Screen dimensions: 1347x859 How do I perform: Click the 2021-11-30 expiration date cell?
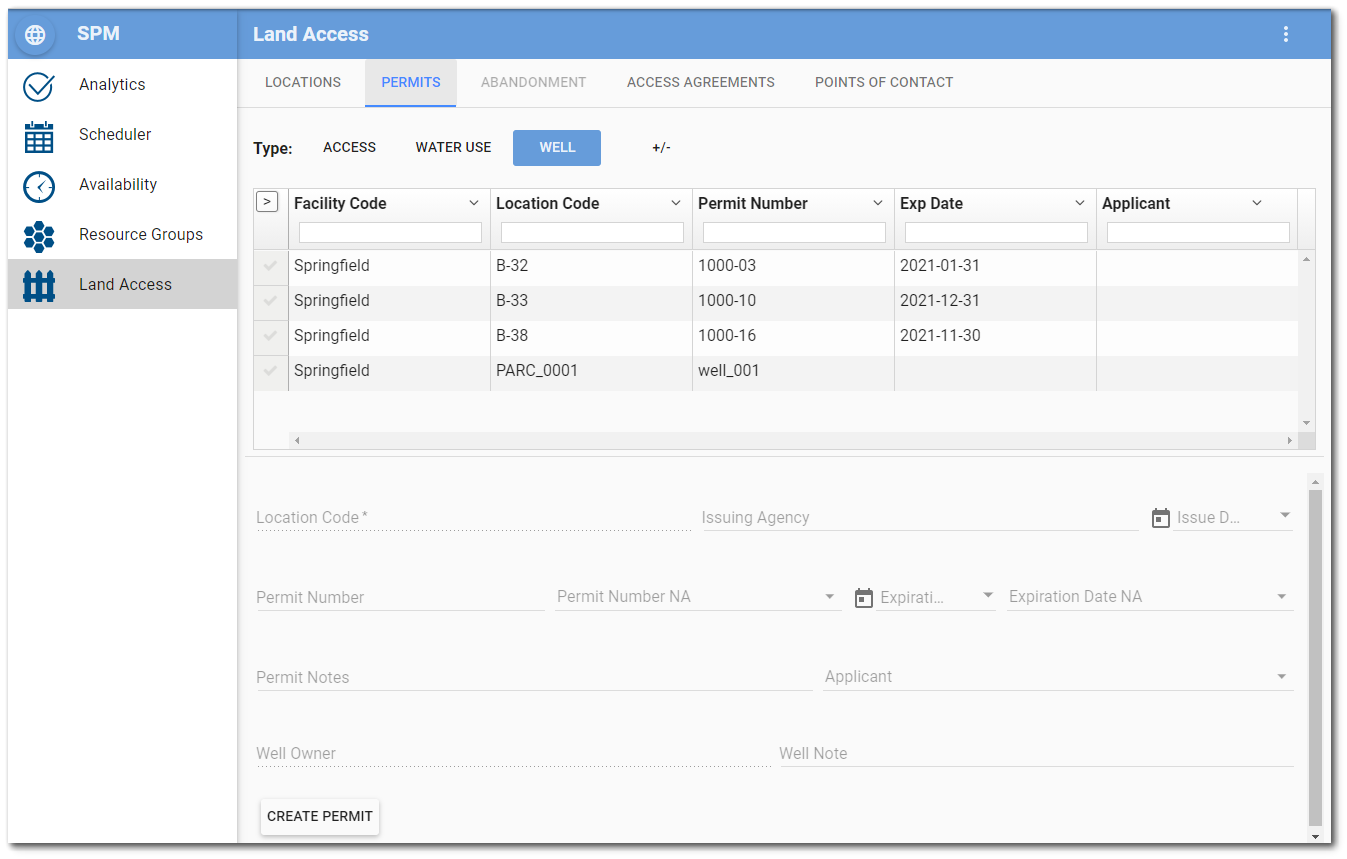click(x=996, y=336)
